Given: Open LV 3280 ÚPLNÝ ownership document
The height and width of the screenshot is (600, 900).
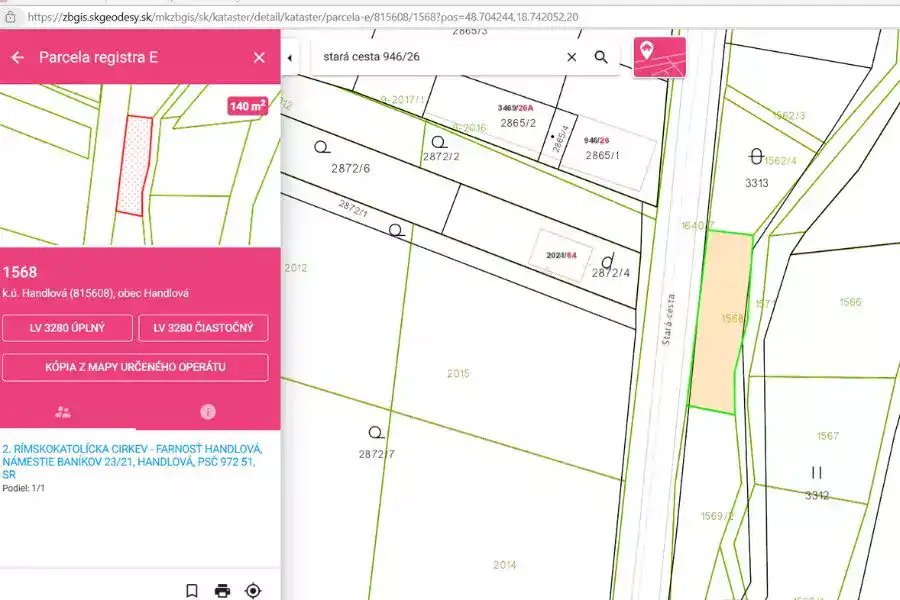Looking at the screenshot, I should pyautogui.click(x=68, y=327).
